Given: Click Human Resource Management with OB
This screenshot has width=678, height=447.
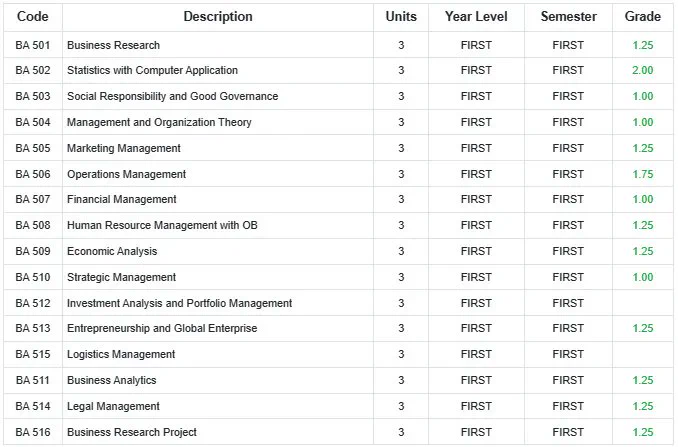Looking at the screenshot, I should click(162, 225).
